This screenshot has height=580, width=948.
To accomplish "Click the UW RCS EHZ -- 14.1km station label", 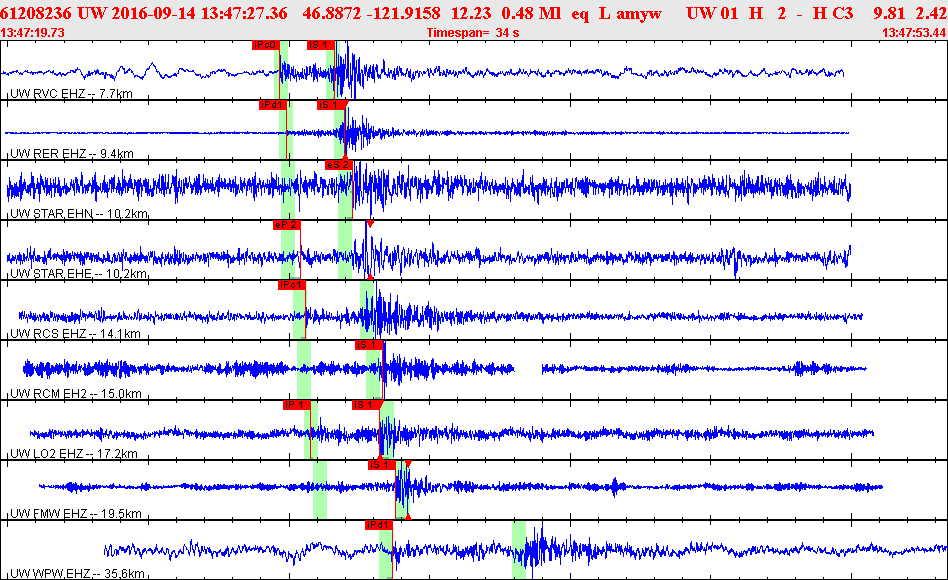I will (x=76, y=333).
